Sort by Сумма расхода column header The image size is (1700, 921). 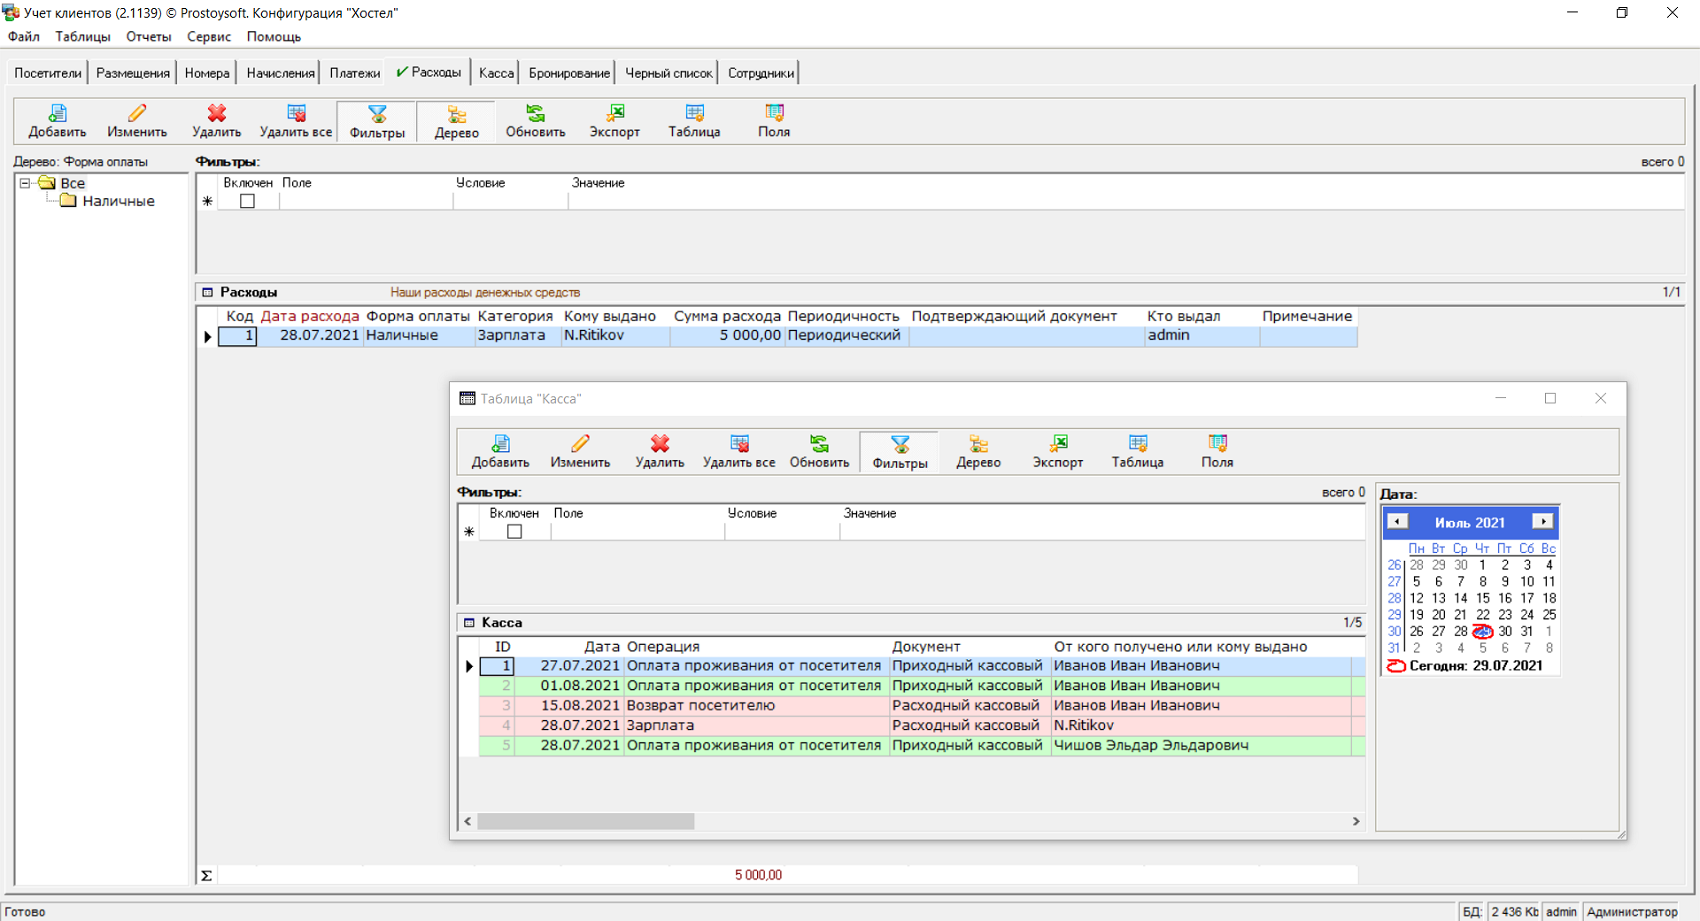(727, 316)
